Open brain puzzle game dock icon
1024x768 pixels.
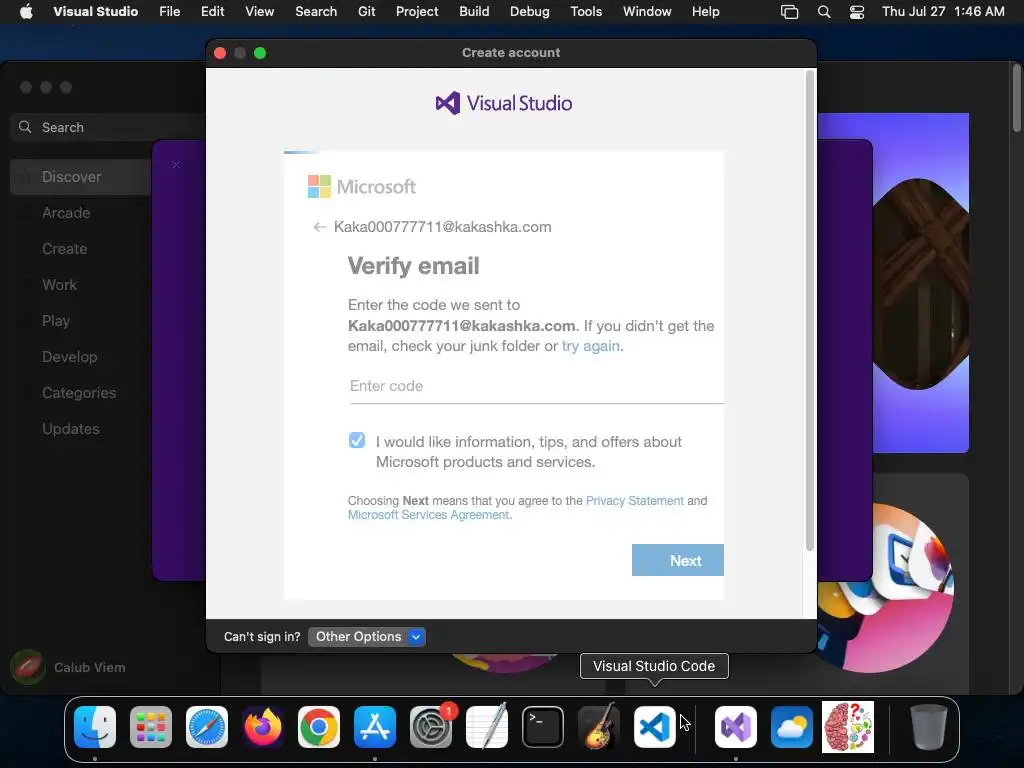click(848, 727)
